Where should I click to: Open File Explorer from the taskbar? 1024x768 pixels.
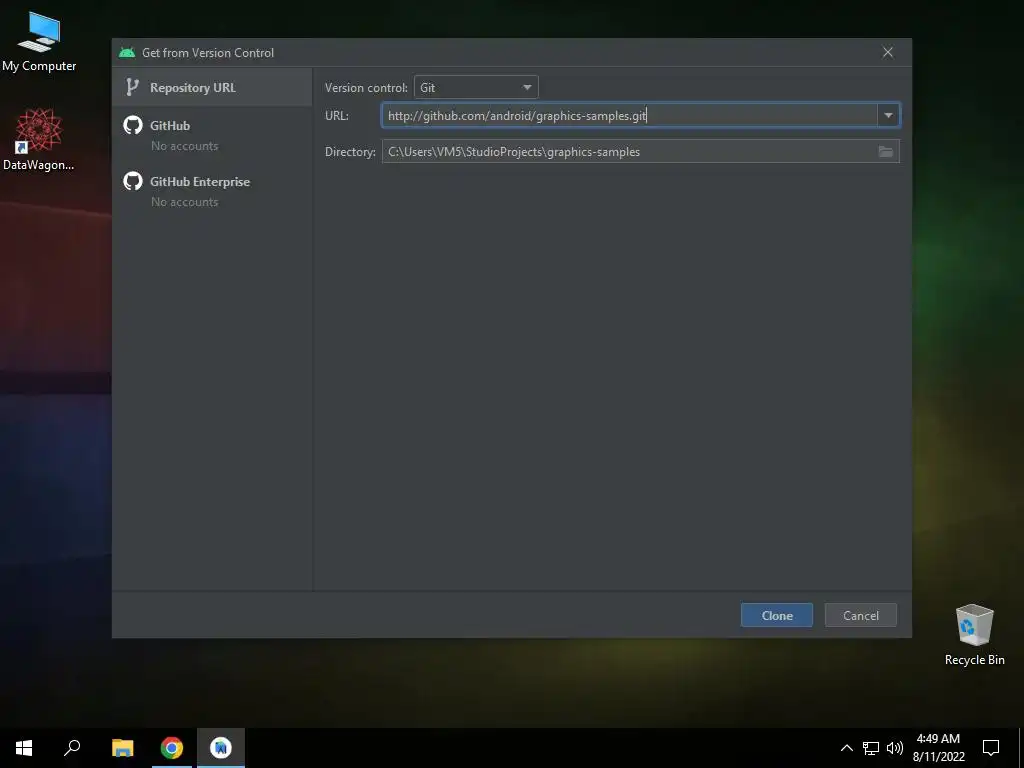click(122, 748)
